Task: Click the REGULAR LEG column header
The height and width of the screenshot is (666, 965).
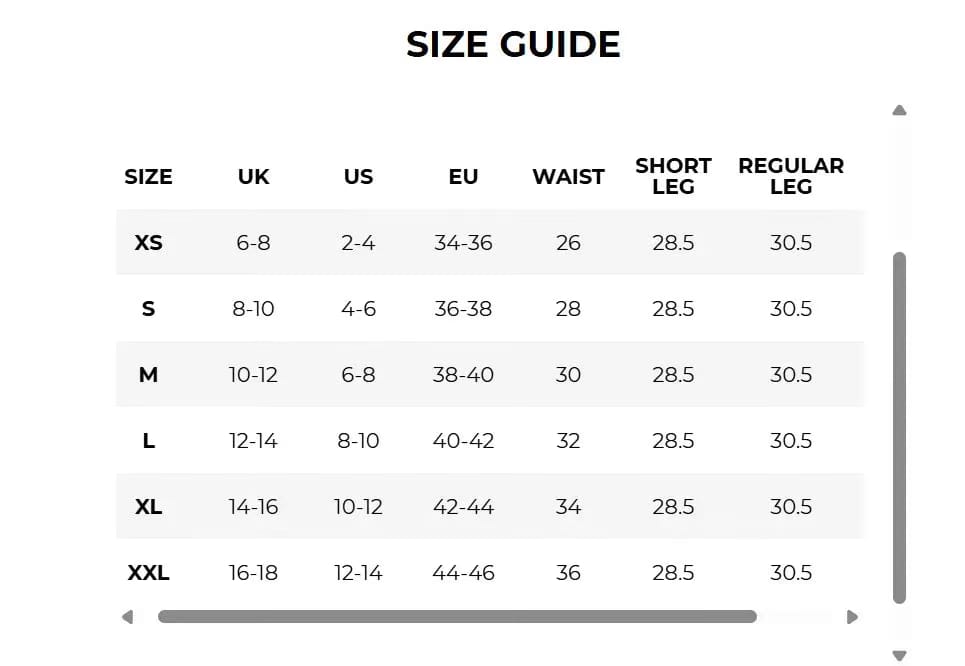Action: pos(791,176)
